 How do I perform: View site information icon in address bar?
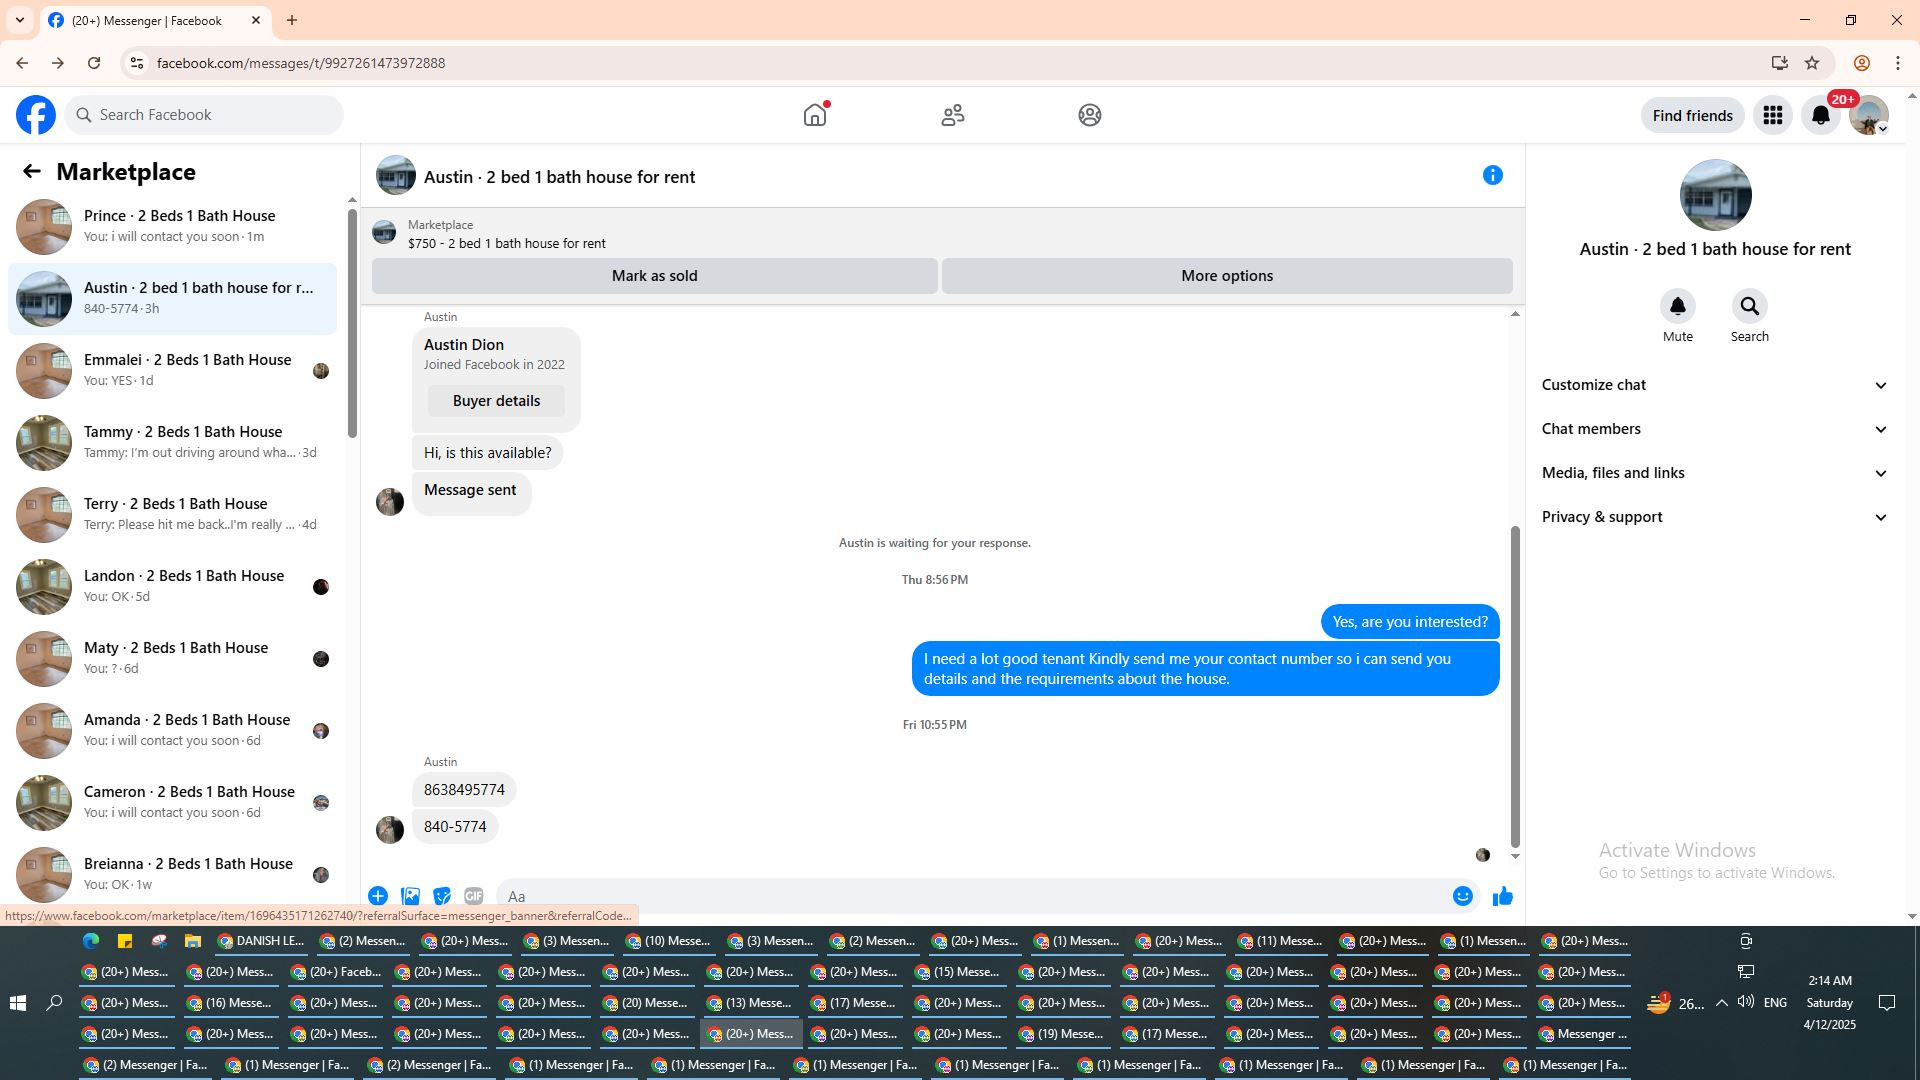(137, 63)
